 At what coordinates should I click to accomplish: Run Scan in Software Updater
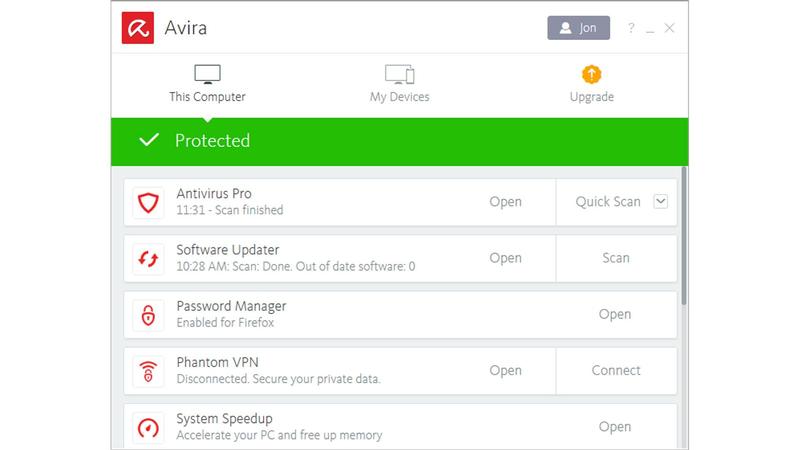(x=616, y=258)
